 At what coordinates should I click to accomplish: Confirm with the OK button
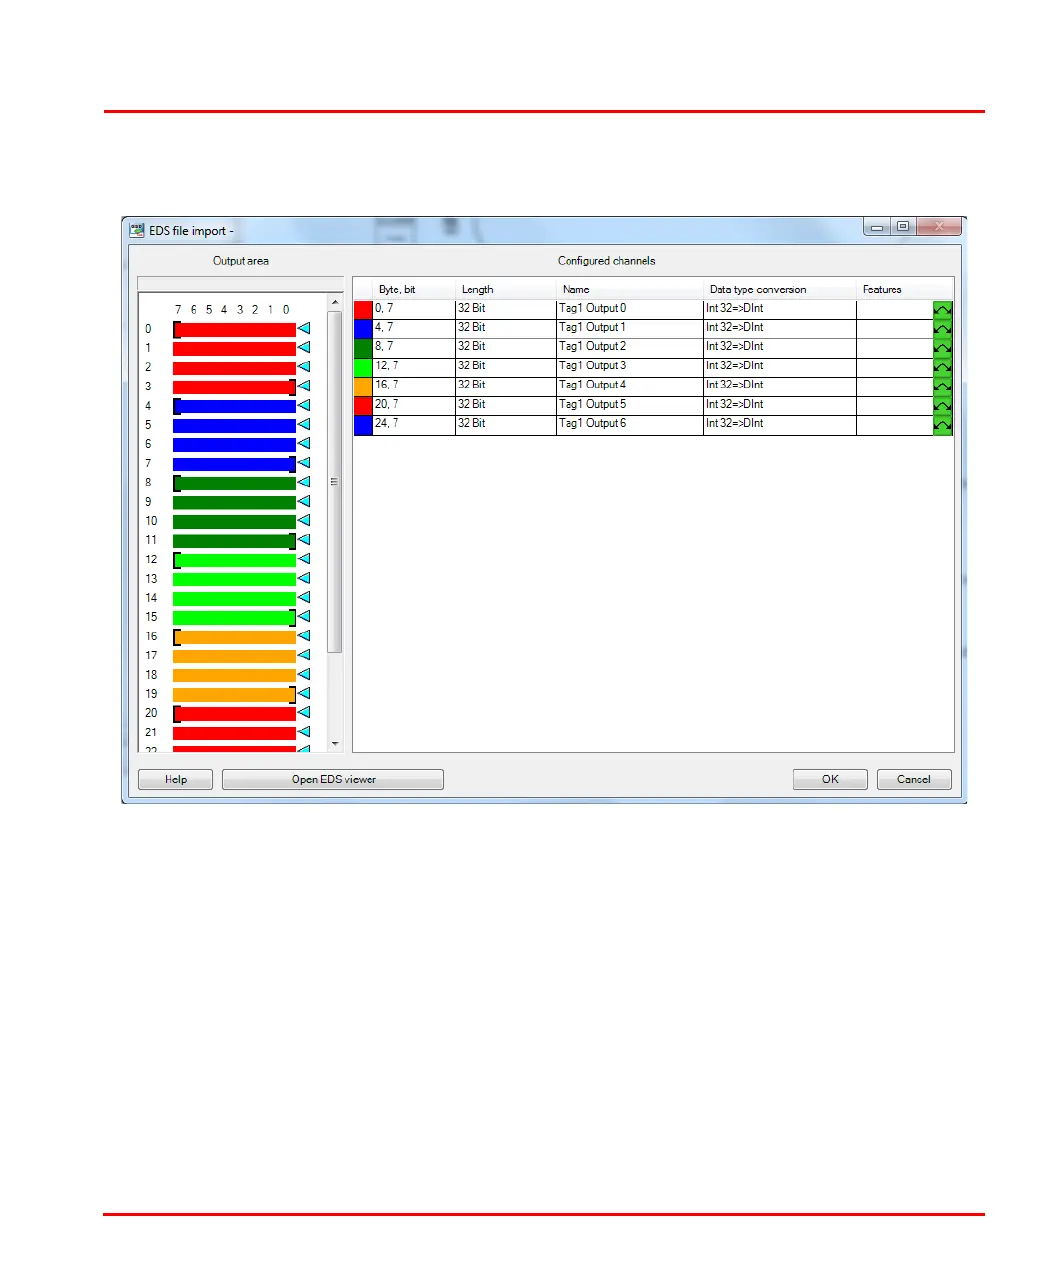click(x=830, y=779)
